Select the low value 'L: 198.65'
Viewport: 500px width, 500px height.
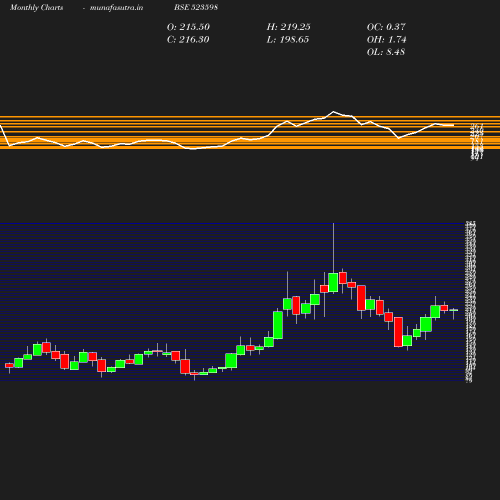[288, 39]
